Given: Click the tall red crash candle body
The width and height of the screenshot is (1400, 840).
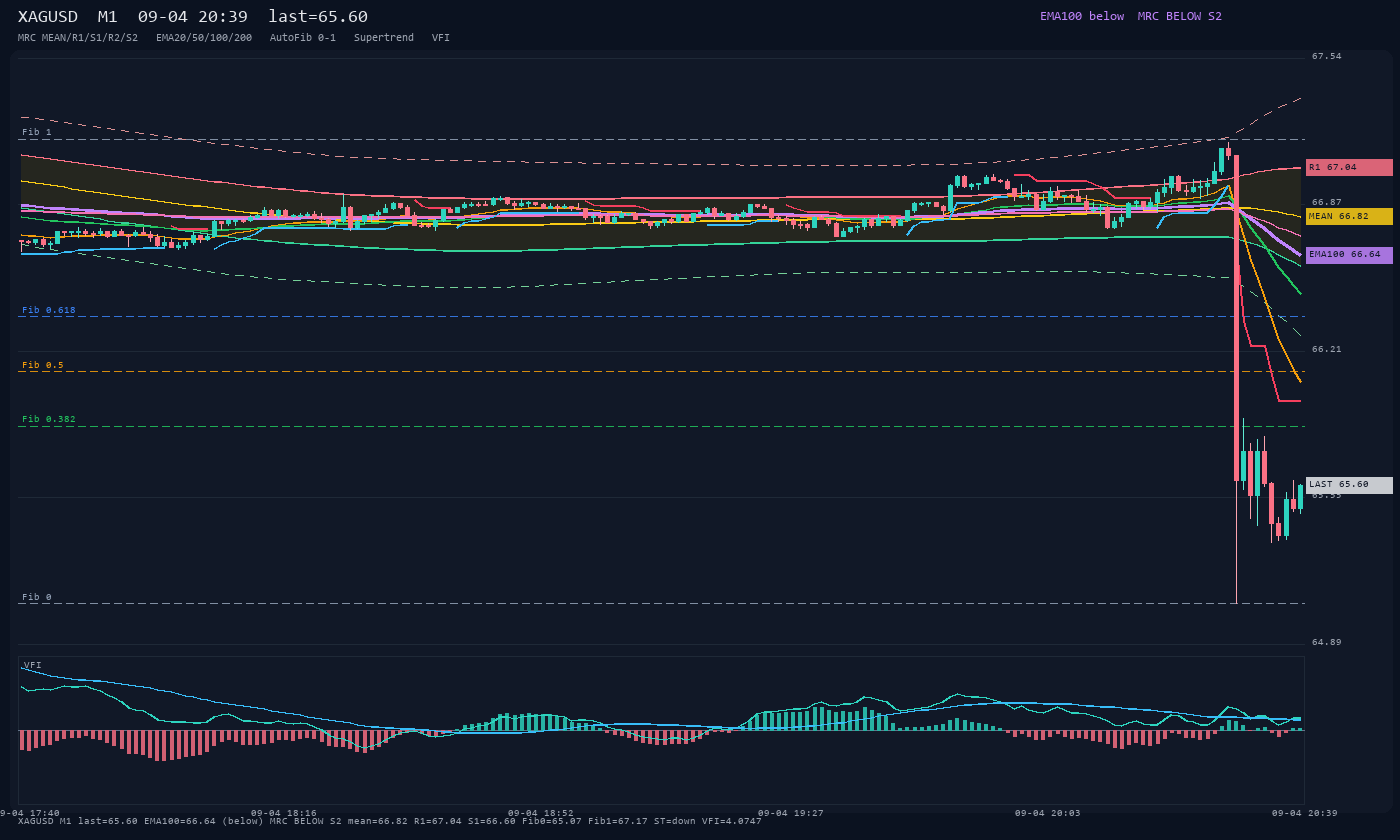Looking at the screenshot, I should pos(1237,318).
